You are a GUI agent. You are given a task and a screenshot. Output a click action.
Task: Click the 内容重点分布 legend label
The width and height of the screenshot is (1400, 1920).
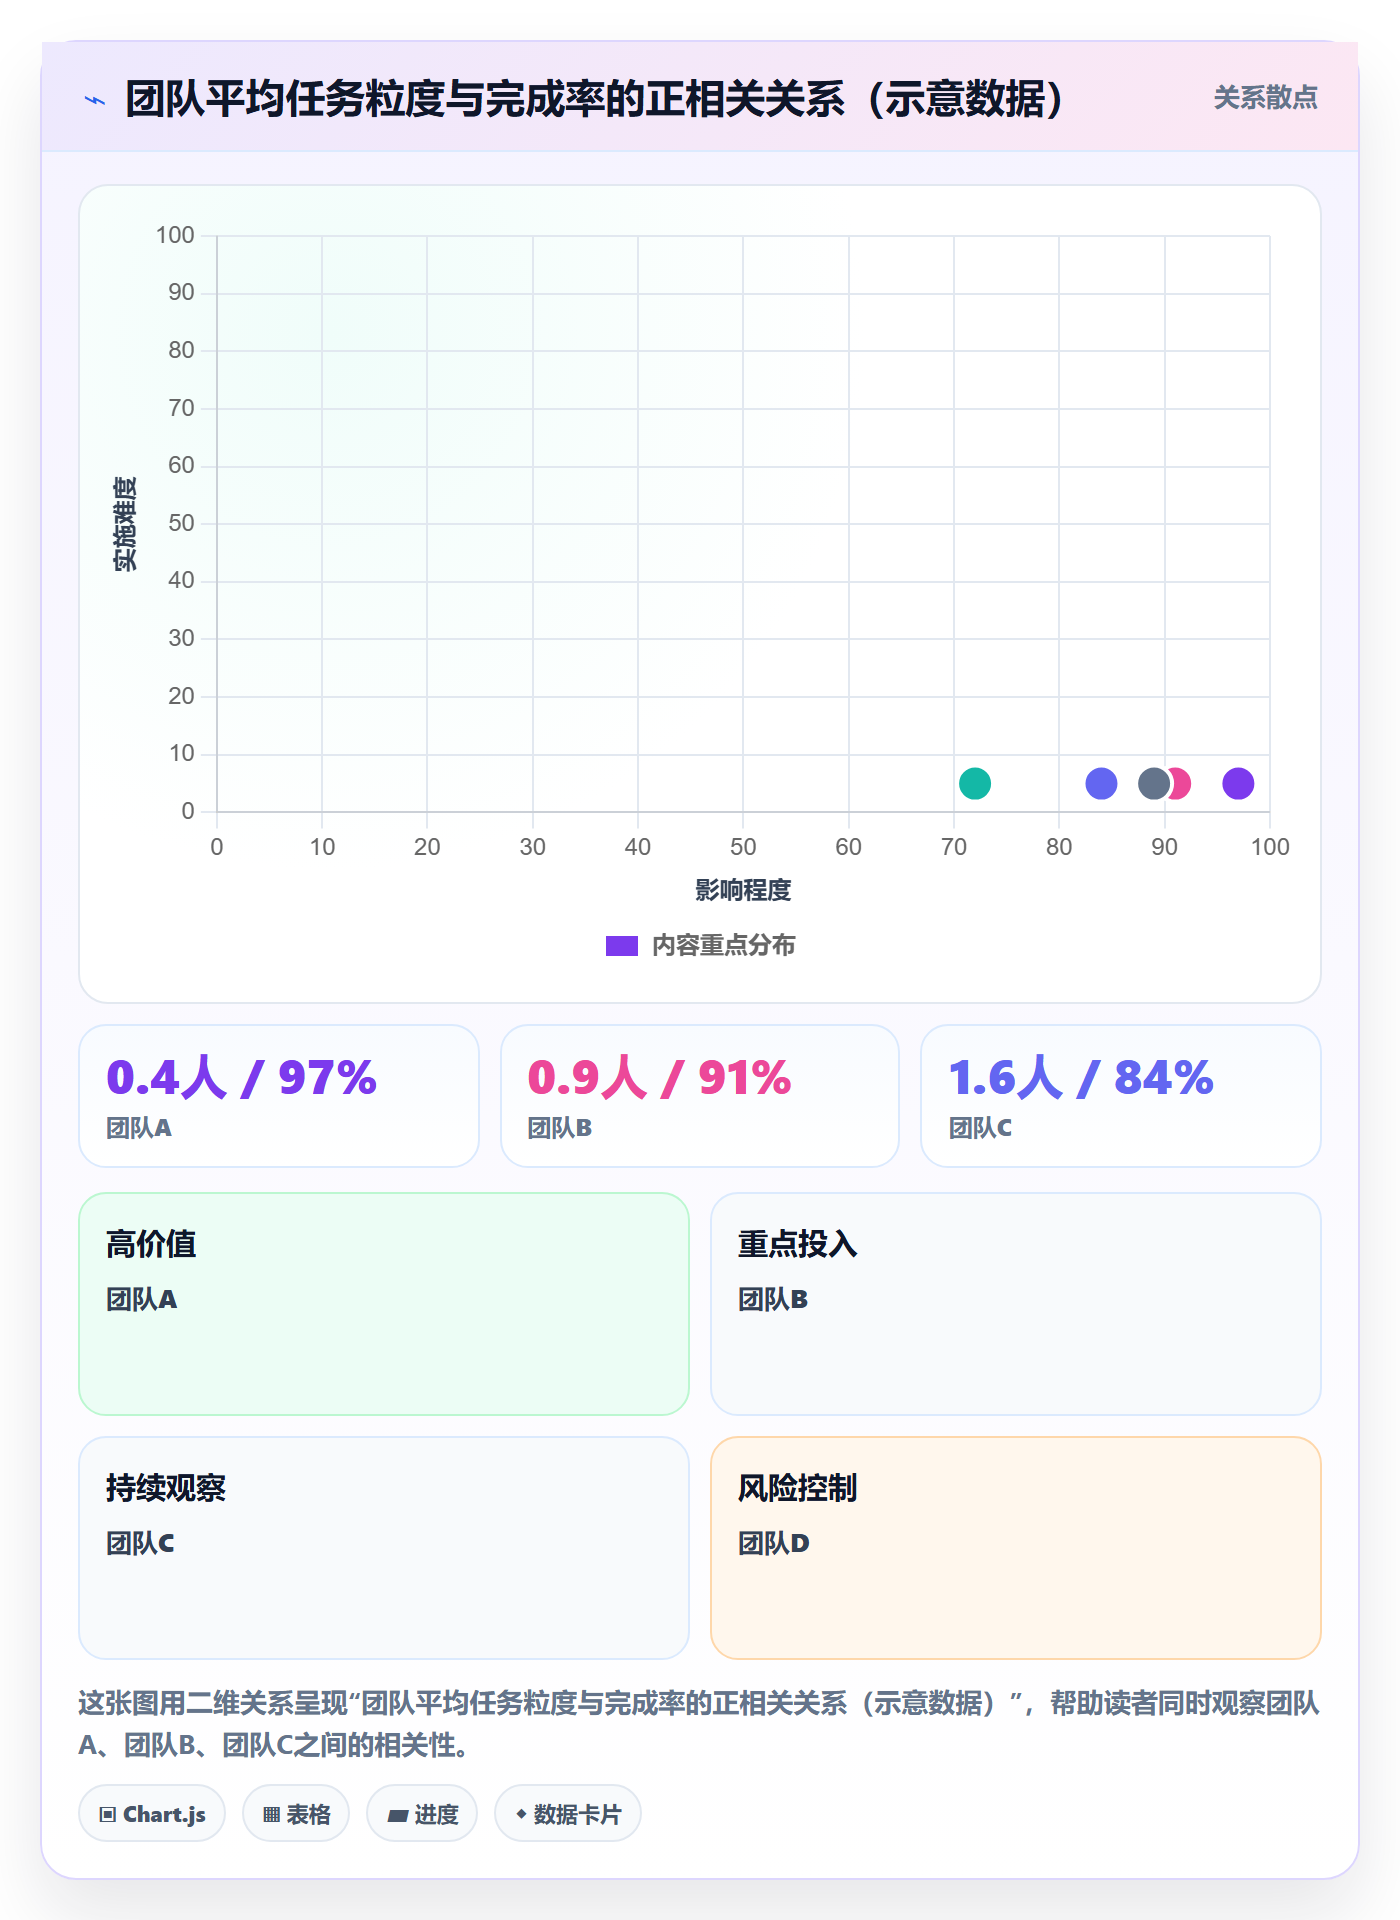[723, 946]
